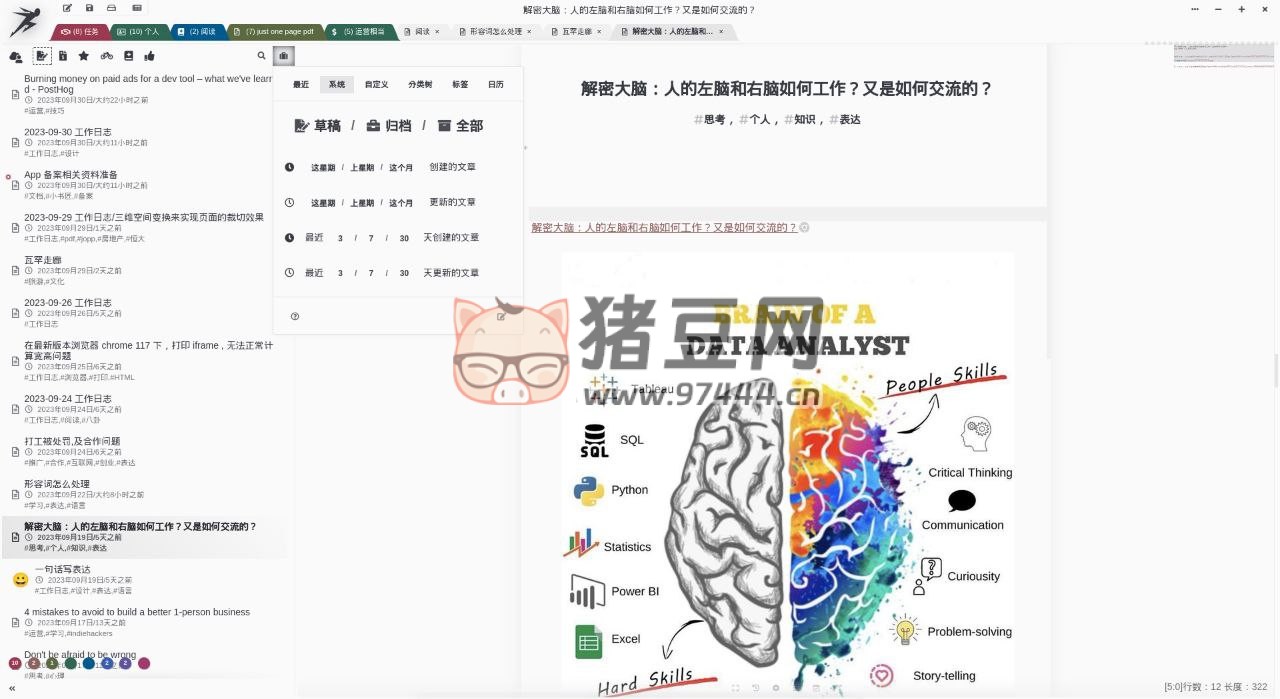Screen dimensions: 1280x699
Task: Open the search magnifier in sidebar
Action: pos(262,56)
